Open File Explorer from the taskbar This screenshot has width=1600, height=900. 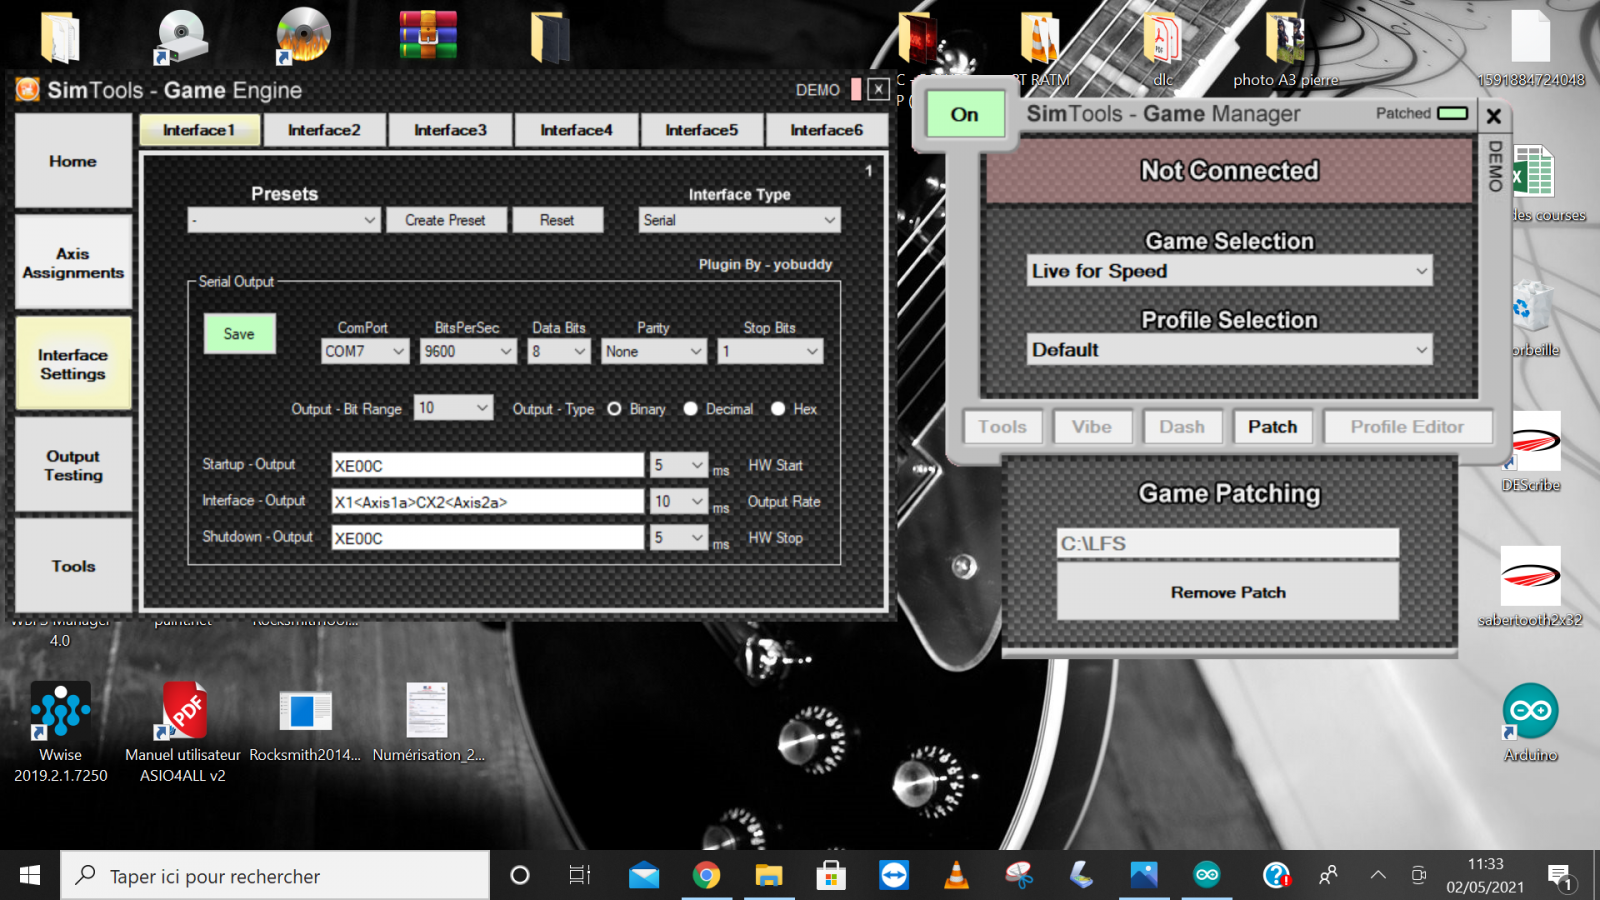click(768, 876)
